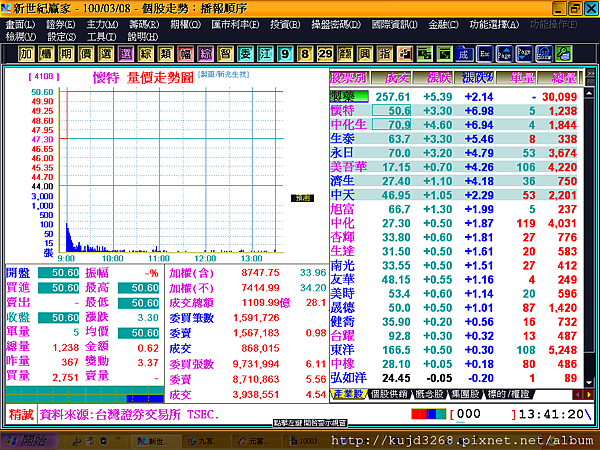Click the stock list scrollbar's up arrow

589,93
